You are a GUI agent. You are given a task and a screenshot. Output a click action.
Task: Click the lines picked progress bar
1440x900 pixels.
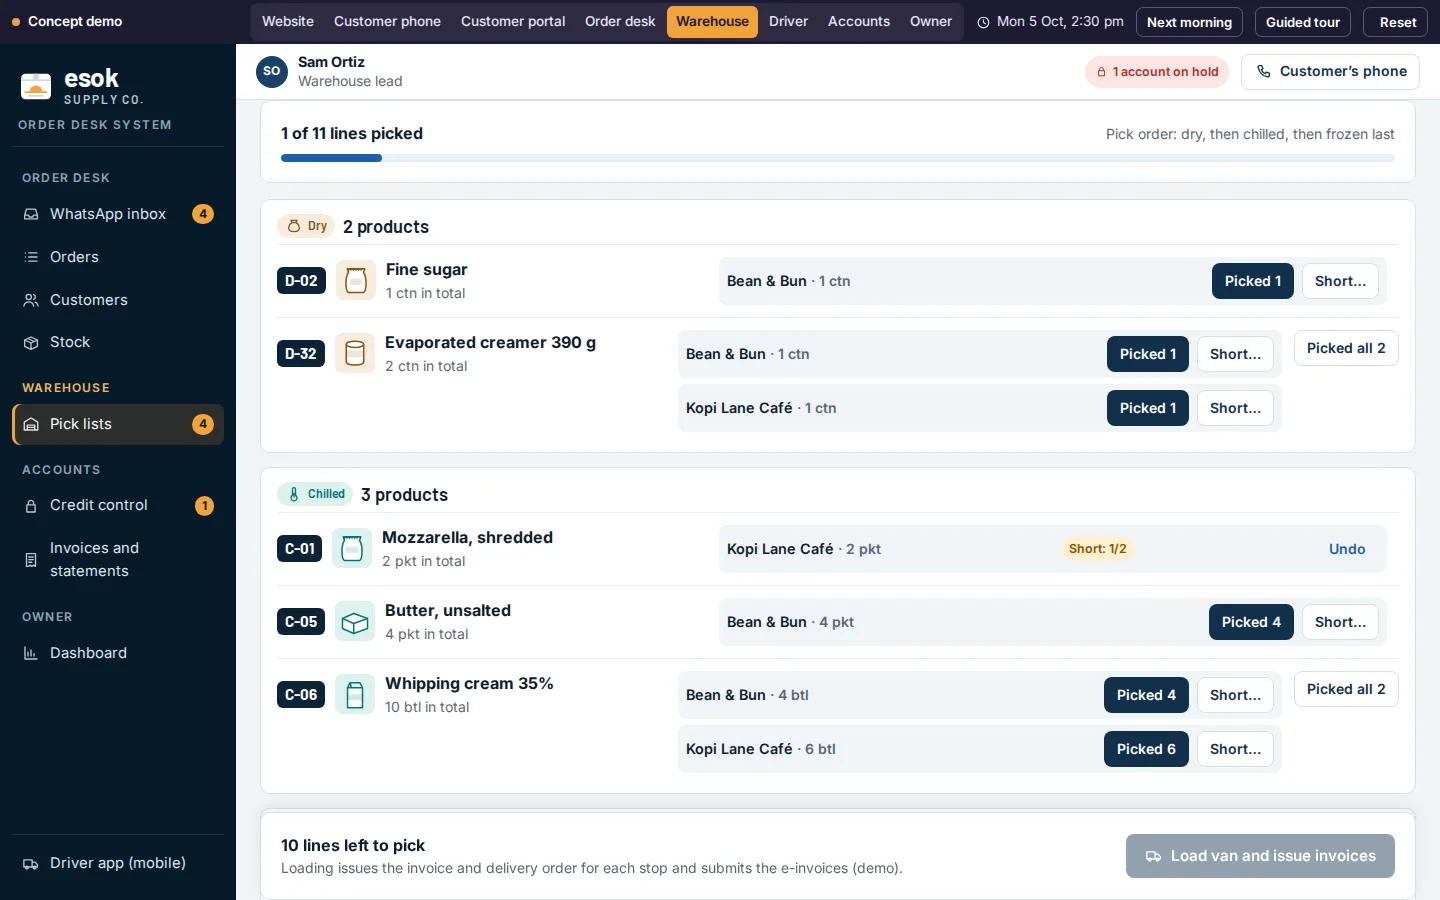coord(838,158)
